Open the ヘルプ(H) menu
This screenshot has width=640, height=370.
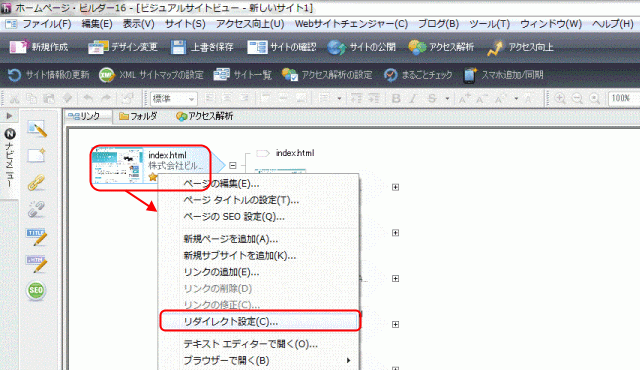tap(613, 24)
